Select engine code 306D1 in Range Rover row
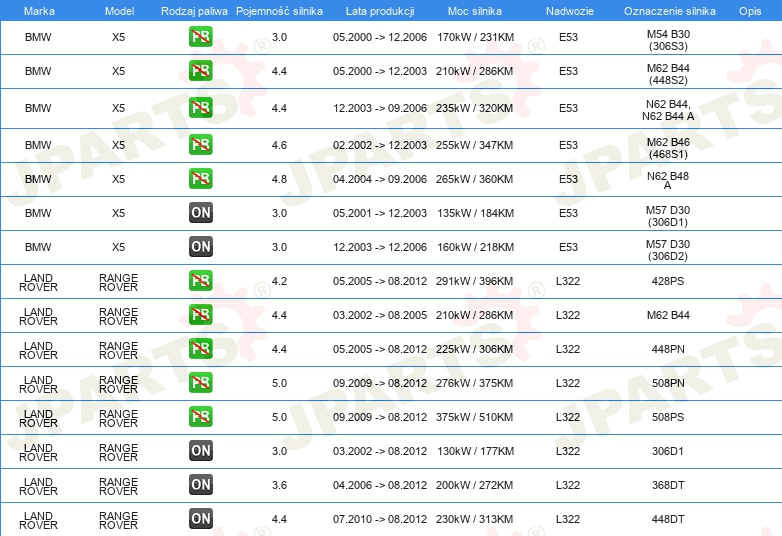Image resolution: width=782 pixels, height=536 pixels. (668, 451)
